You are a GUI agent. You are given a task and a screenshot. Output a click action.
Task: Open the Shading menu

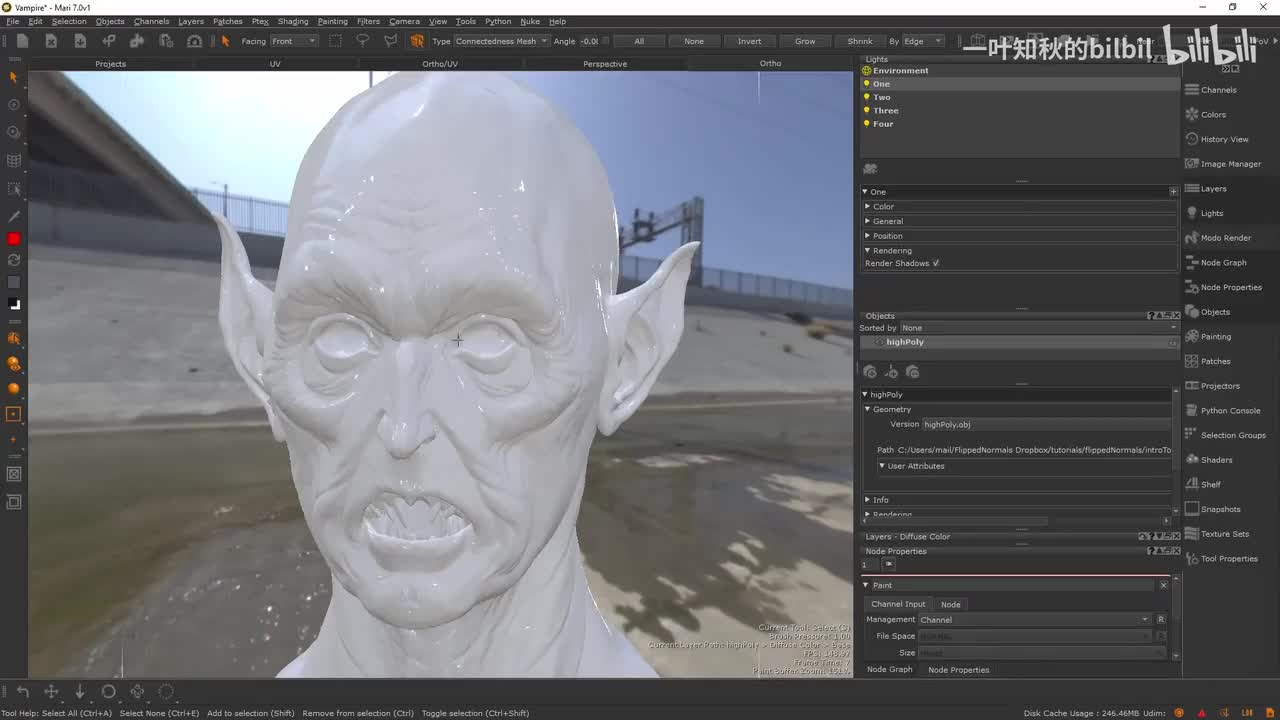(293, 21)
